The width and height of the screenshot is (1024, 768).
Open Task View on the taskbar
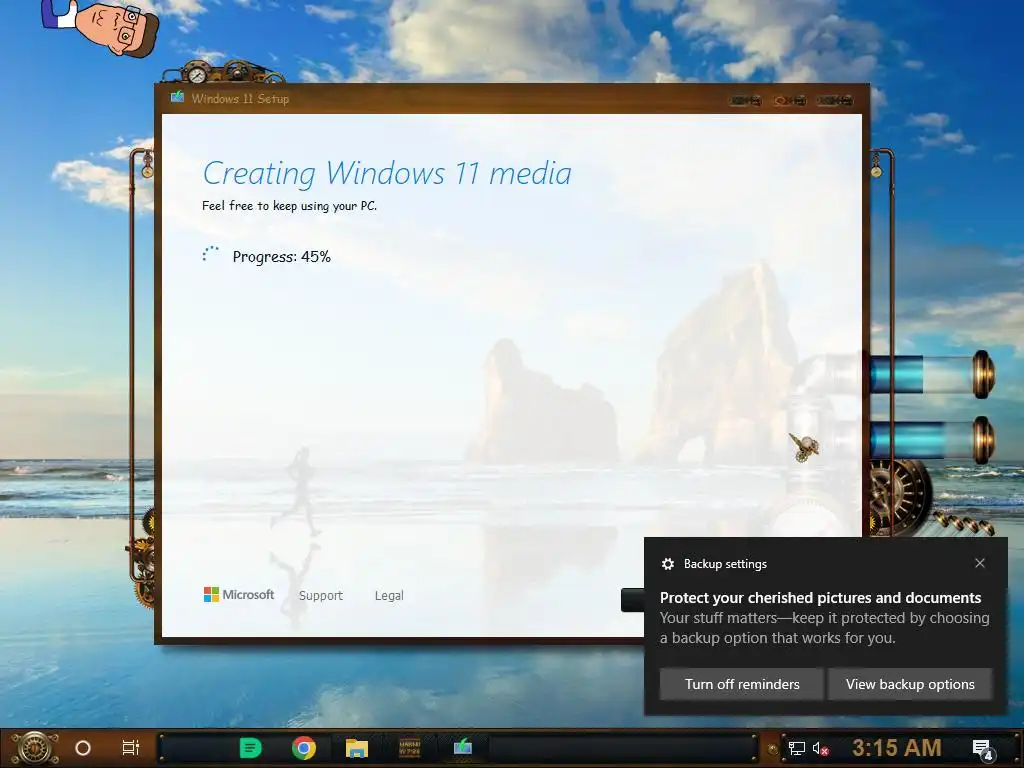[131, 748]
